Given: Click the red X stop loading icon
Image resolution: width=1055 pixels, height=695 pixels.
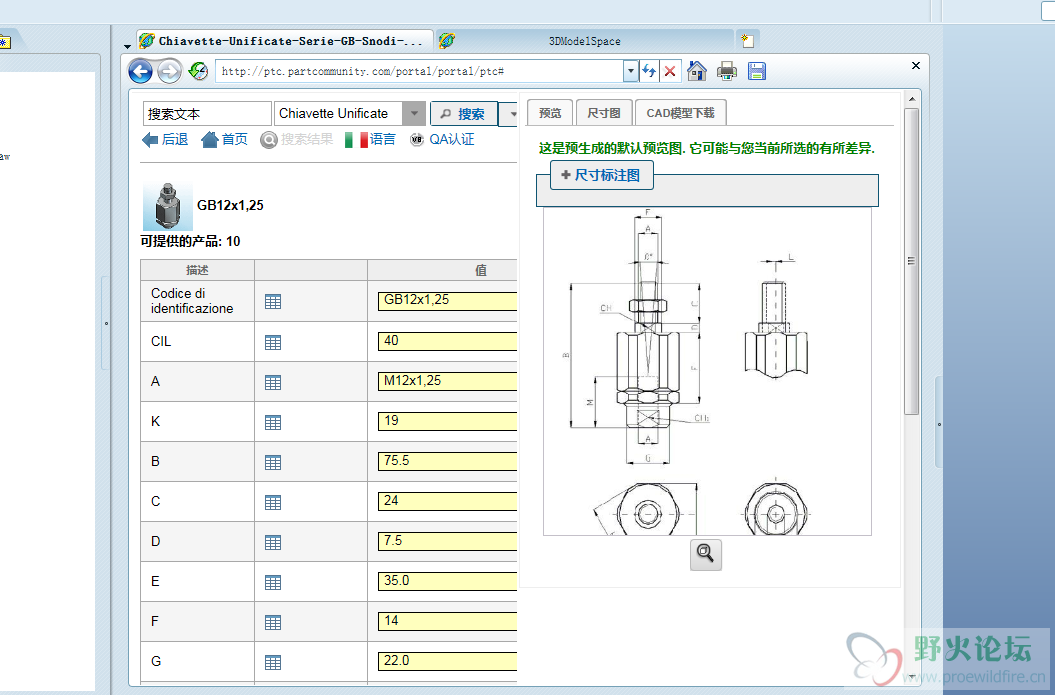Looking at the screenshot, I should point(670,71).
